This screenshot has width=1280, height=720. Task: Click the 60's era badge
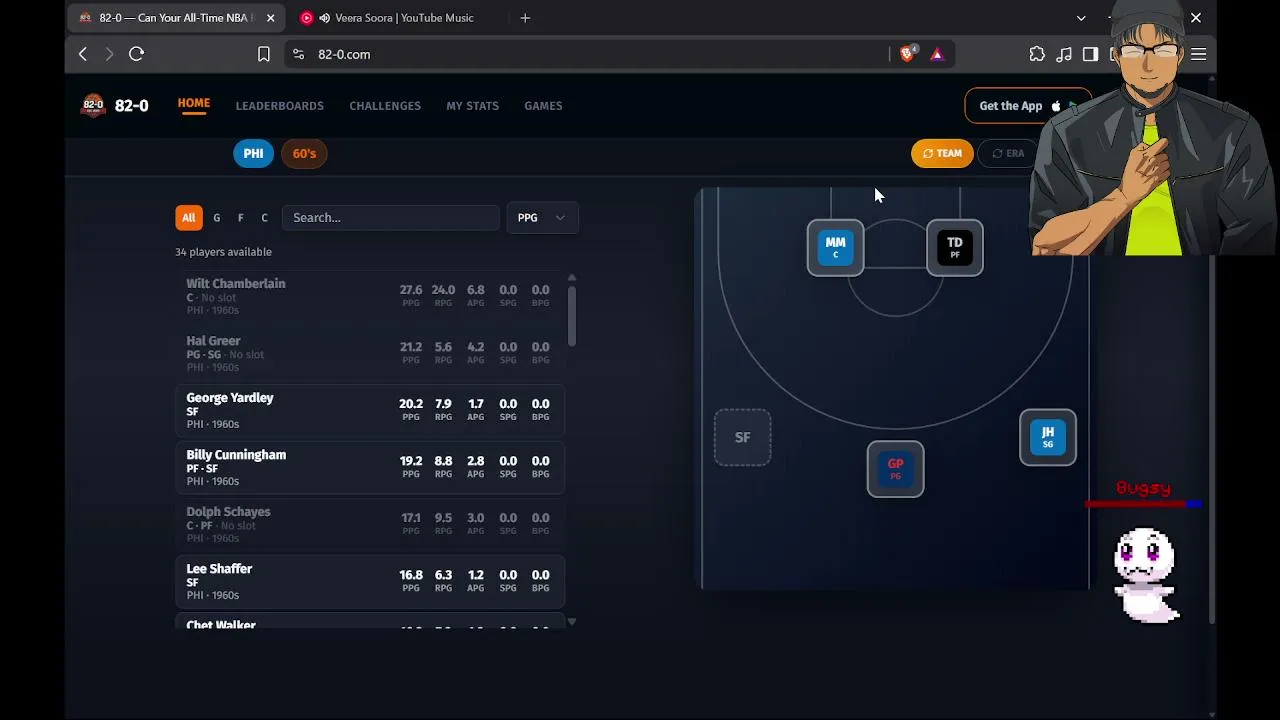point(304,153)
